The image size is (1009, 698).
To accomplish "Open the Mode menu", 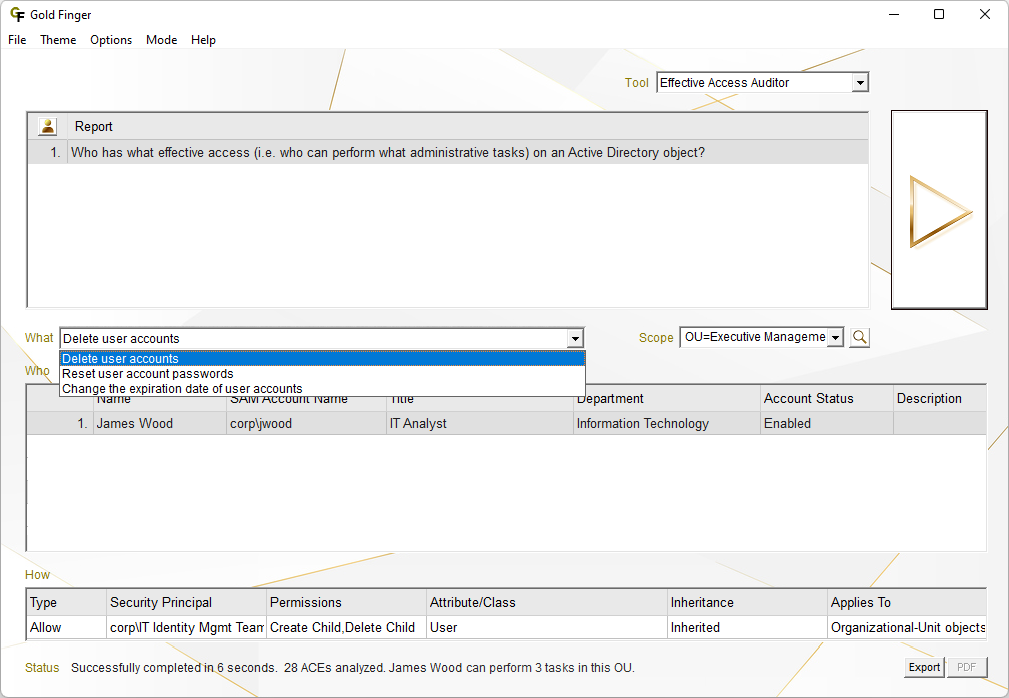I will tap(161, 40).
